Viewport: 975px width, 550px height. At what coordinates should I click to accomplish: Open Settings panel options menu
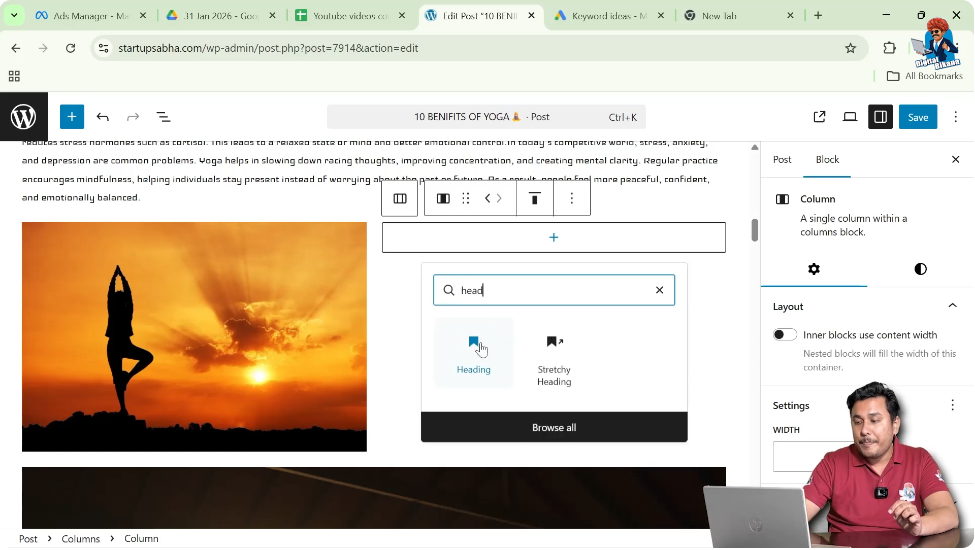coord(953,405)
